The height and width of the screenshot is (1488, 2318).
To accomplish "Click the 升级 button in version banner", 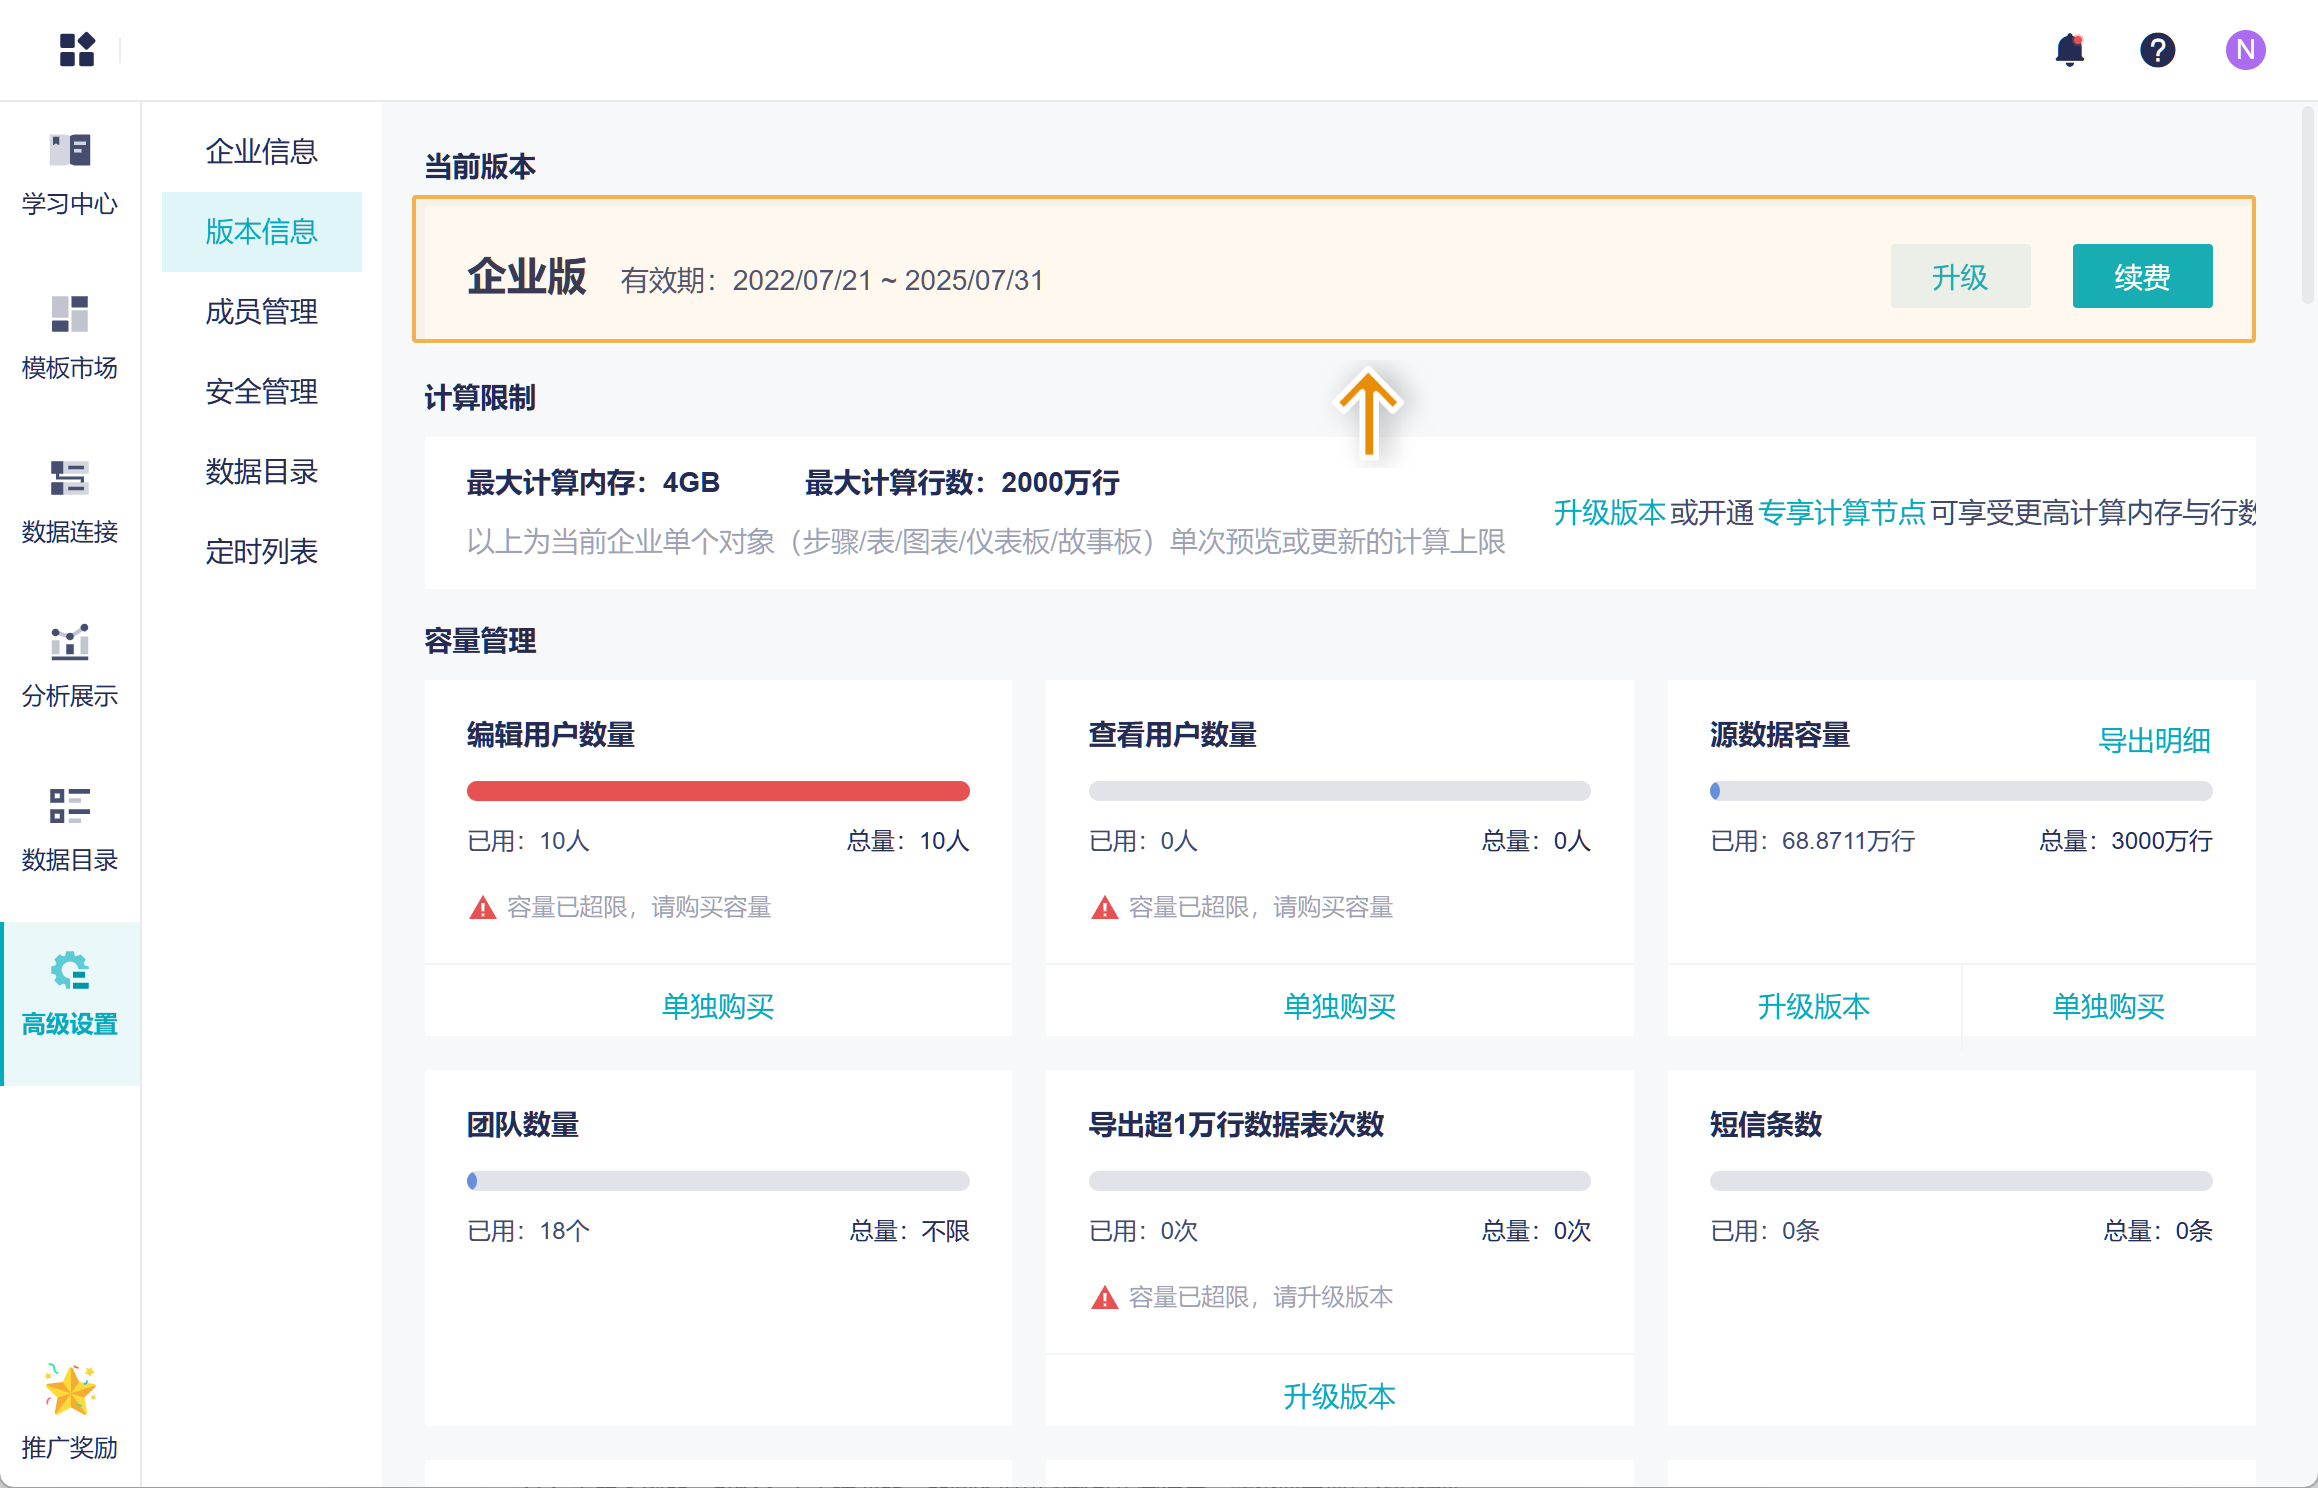I will pyautogui.click(x=1959, y=277).
